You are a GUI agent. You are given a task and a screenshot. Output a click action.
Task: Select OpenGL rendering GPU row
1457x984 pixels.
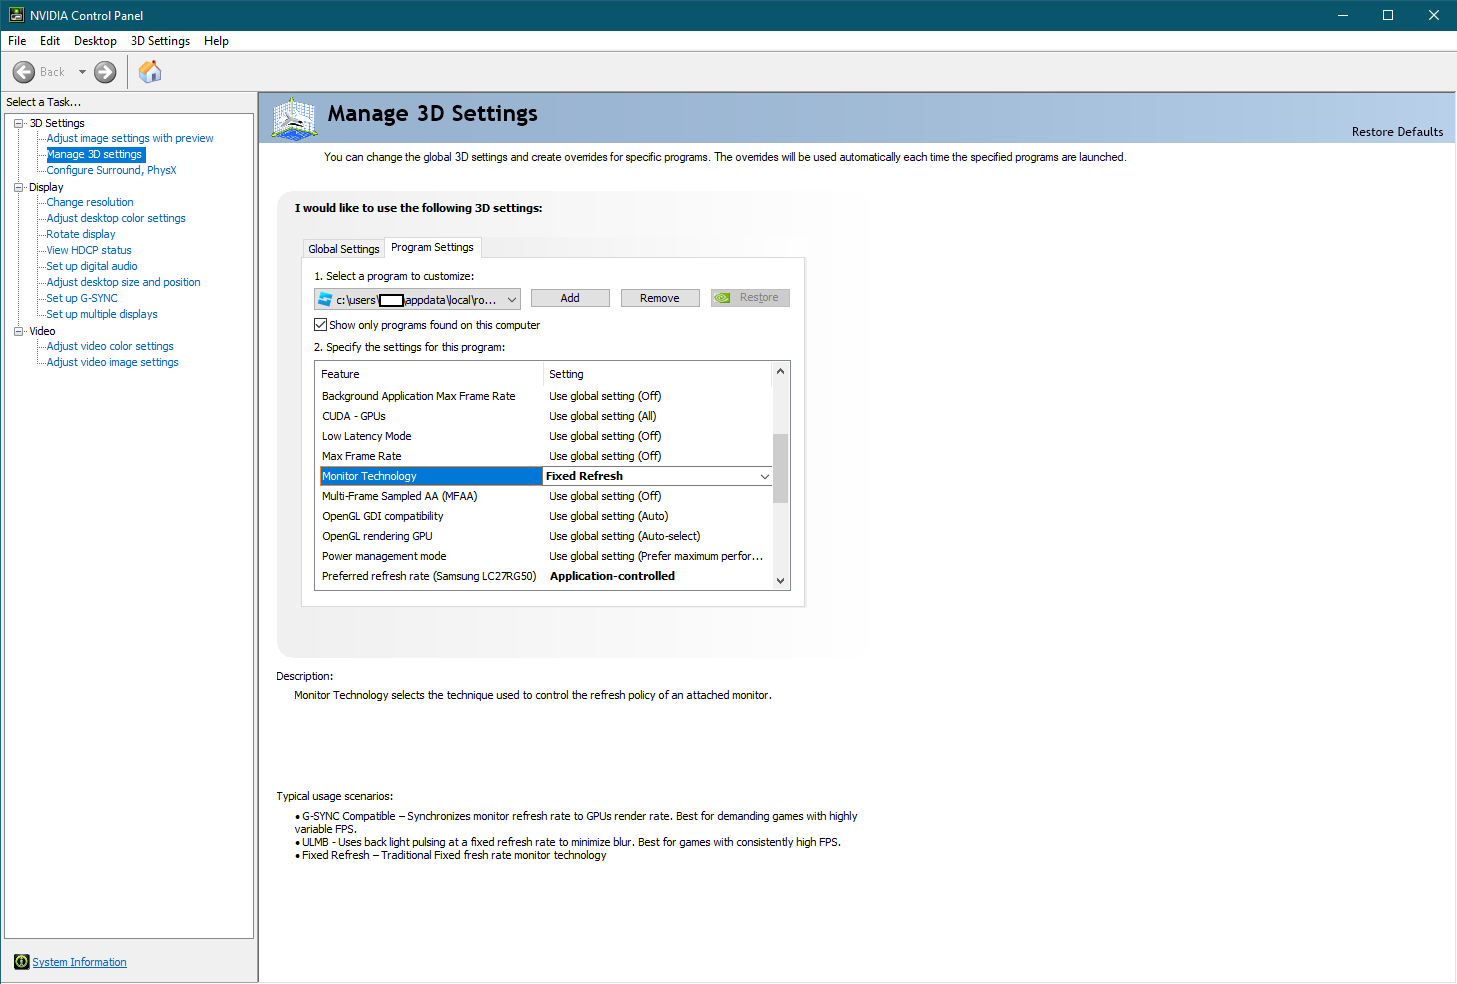point(544,536)
